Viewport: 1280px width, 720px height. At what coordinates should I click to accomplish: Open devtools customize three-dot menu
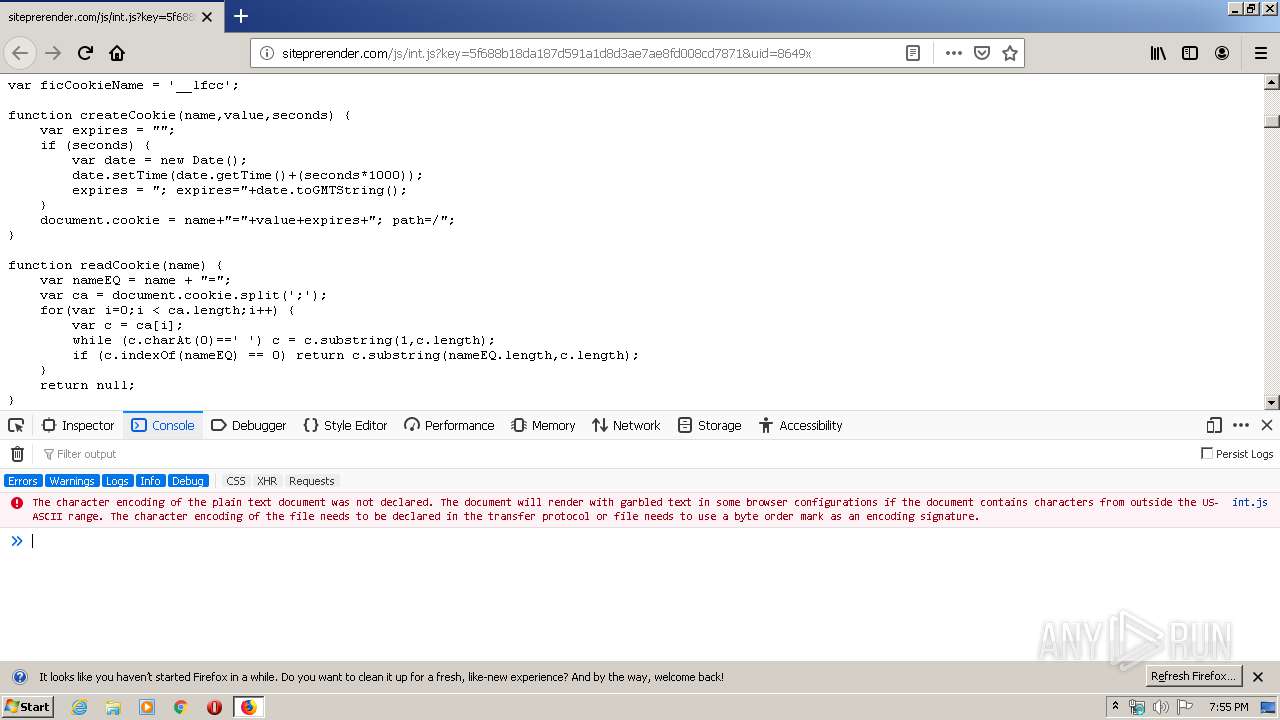click(1241, 425)
